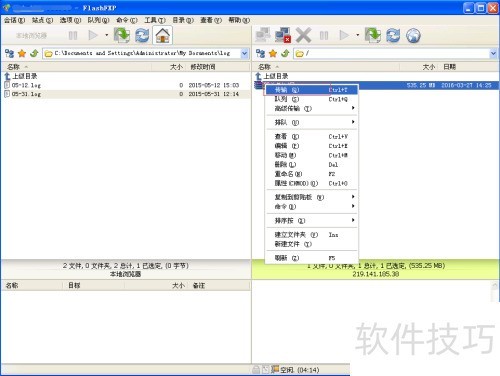500x376 pixels.
Task: Expand 复制到剪贴板 submenu in the context menu
Action: 311,197
